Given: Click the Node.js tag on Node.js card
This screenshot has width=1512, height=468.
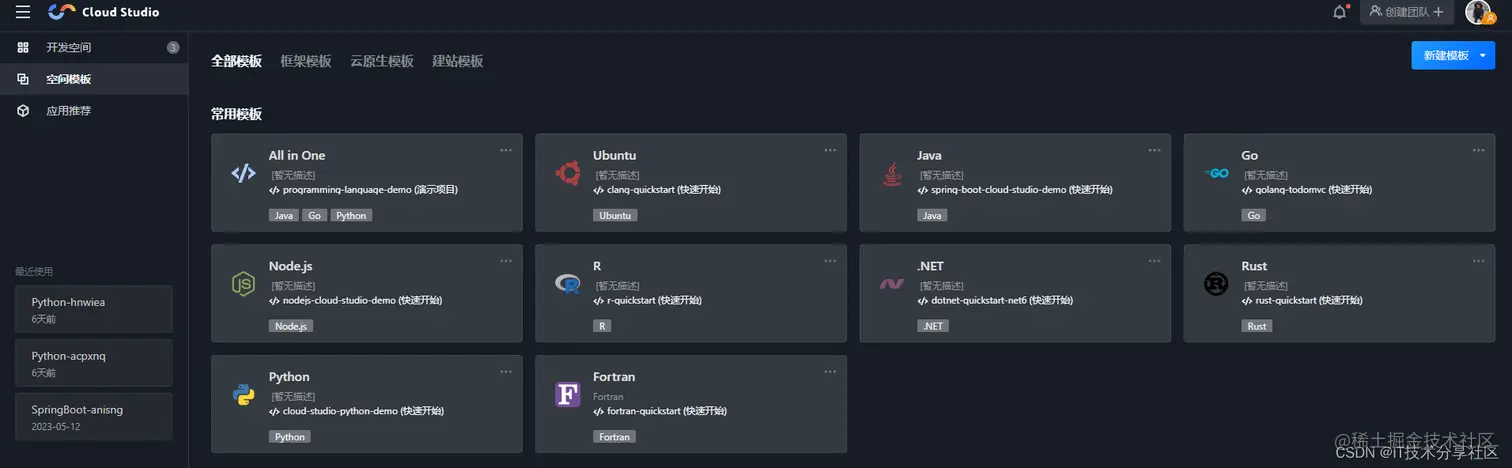Looking at the screenshot, I should pyautogui.click(x=291, y=326).
